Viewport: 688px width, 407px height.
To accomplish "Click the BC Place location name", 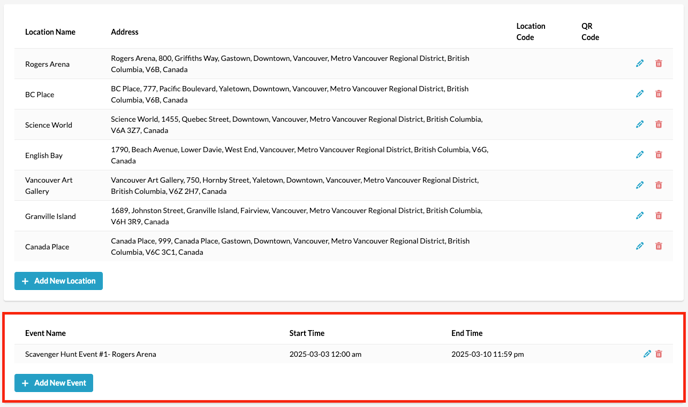I will point(39,95).
